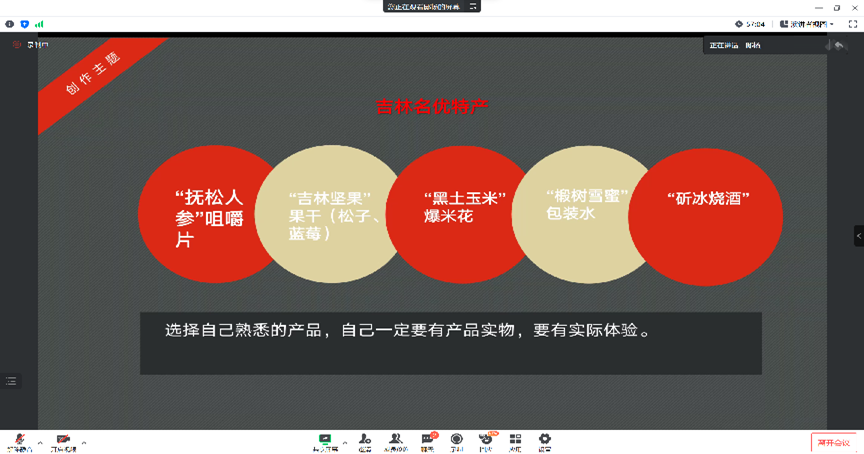Click the 吉林名优特产 slide title
Viewport: 864px width, 454px height.
[x=432, y=106]
